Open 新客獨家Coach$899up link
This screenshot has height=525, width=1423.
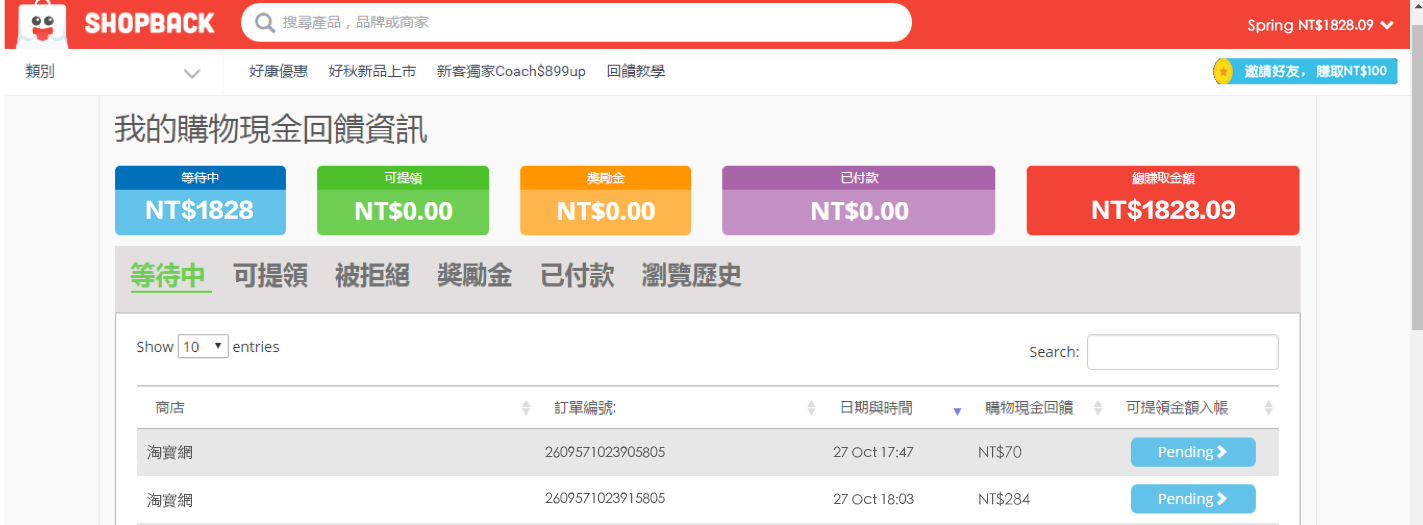511,71
